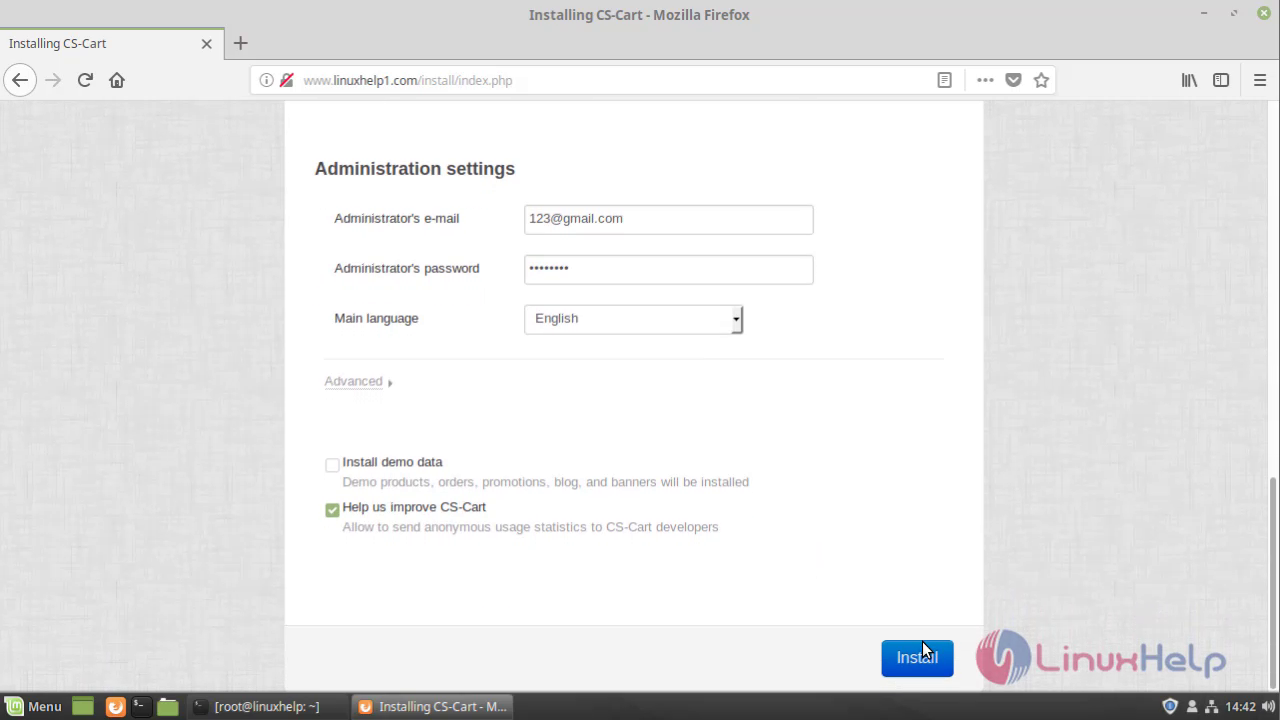Reload the current page
1280x720 pixels.
pos(85,80)
